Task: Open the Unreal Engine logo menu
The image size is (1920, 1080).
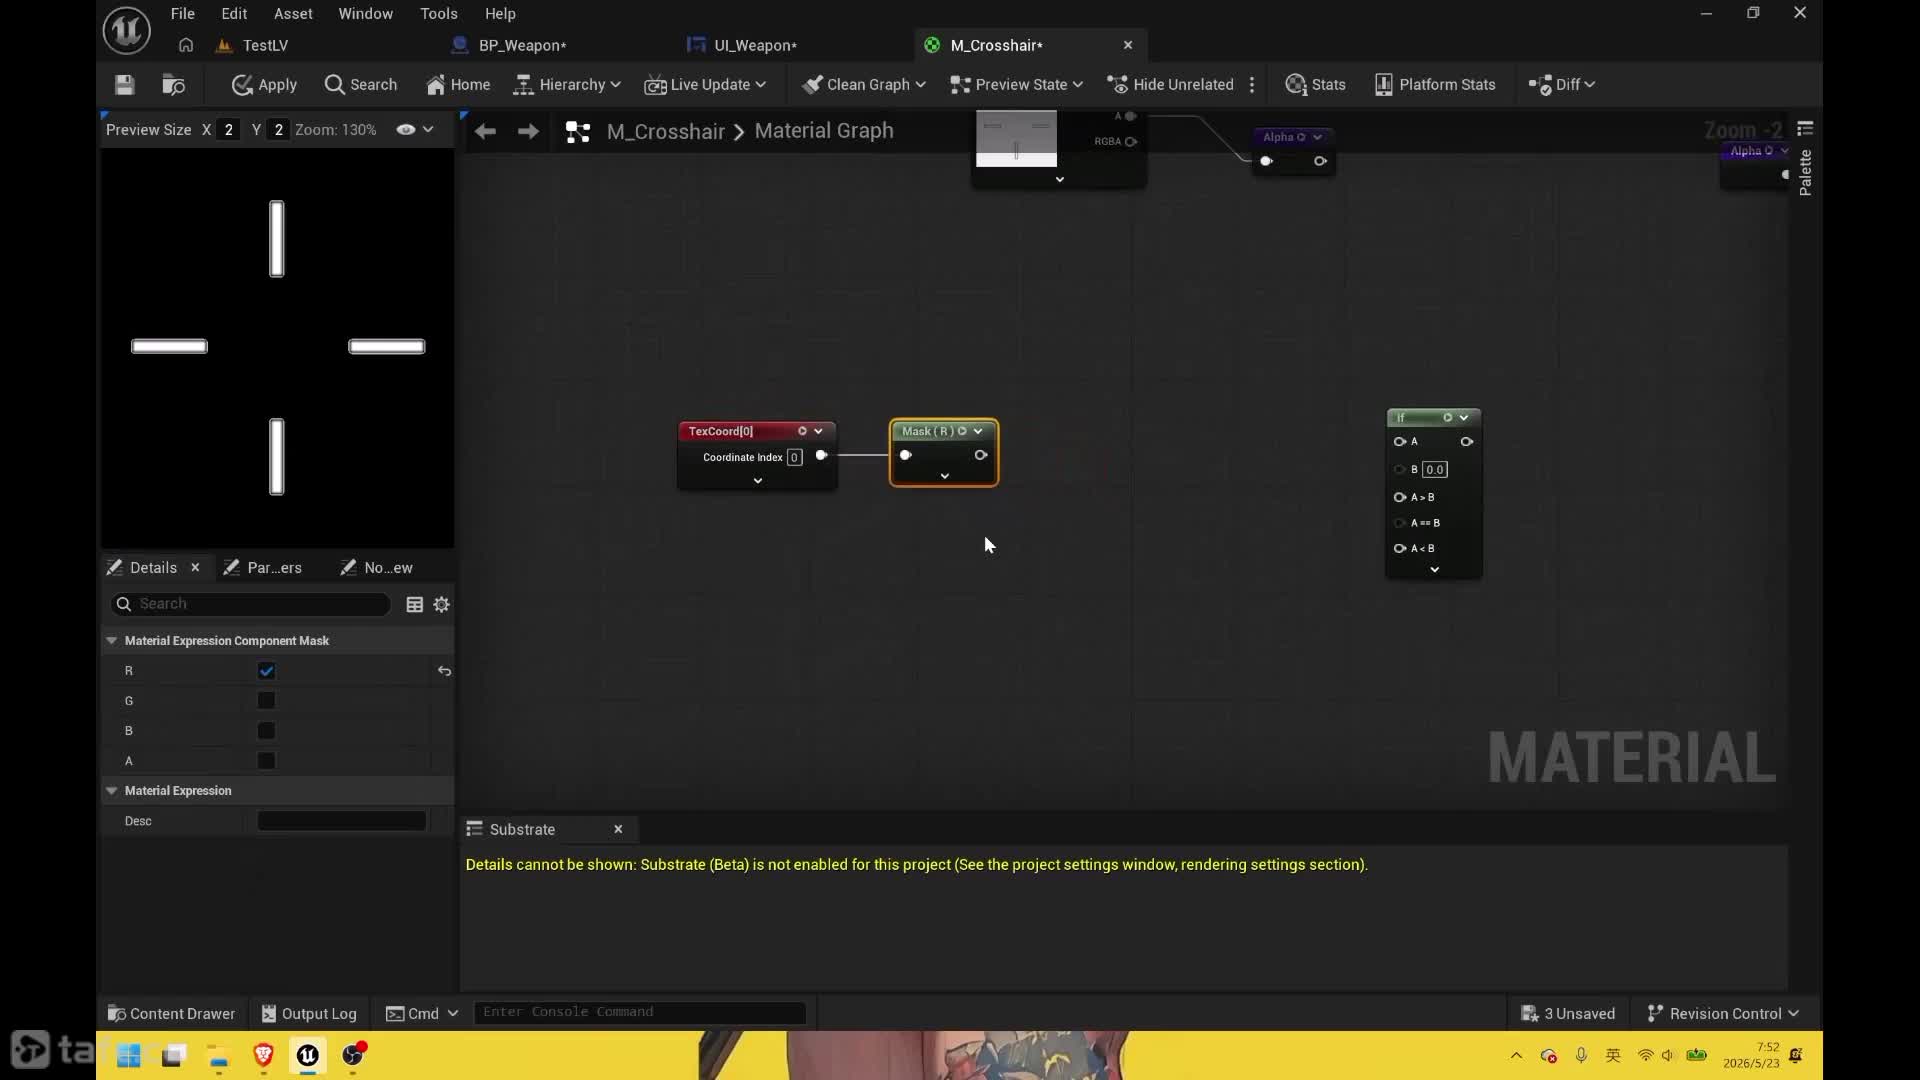Action: click(x=127, y=30)
